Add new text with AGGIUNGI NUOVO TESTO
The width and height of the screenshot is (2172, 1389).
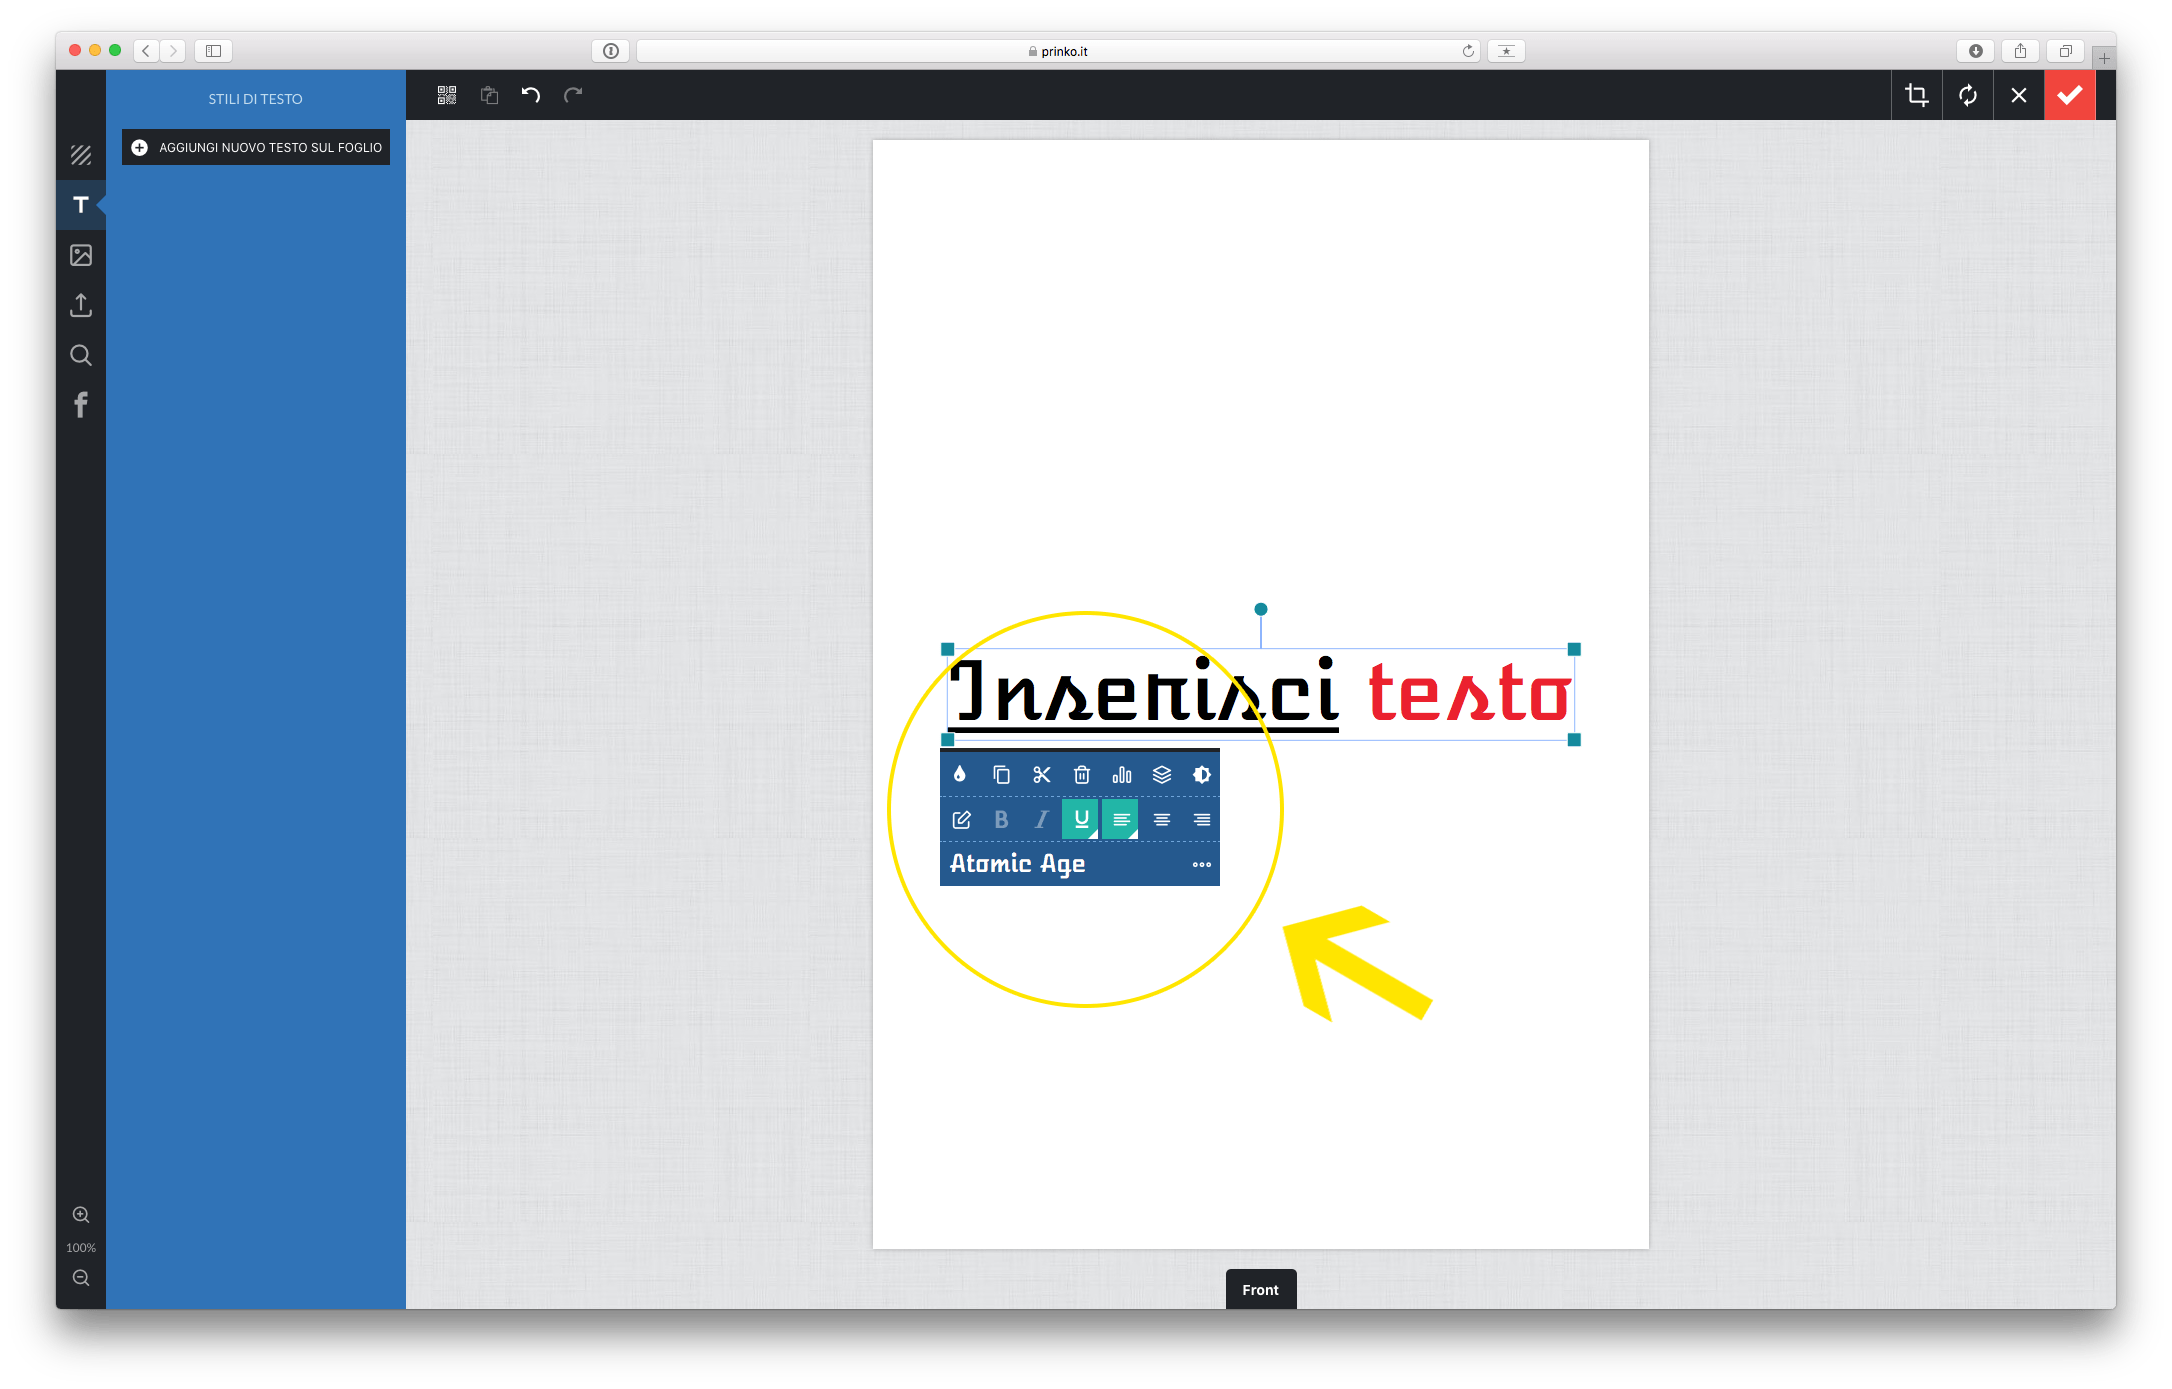256,147
